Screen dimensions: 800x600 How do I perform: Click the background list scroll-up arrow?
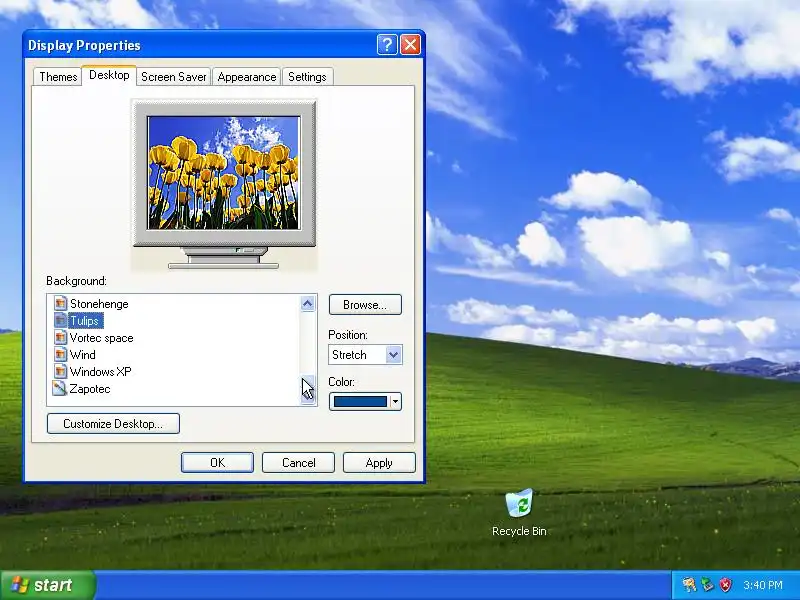pos(307,304)
